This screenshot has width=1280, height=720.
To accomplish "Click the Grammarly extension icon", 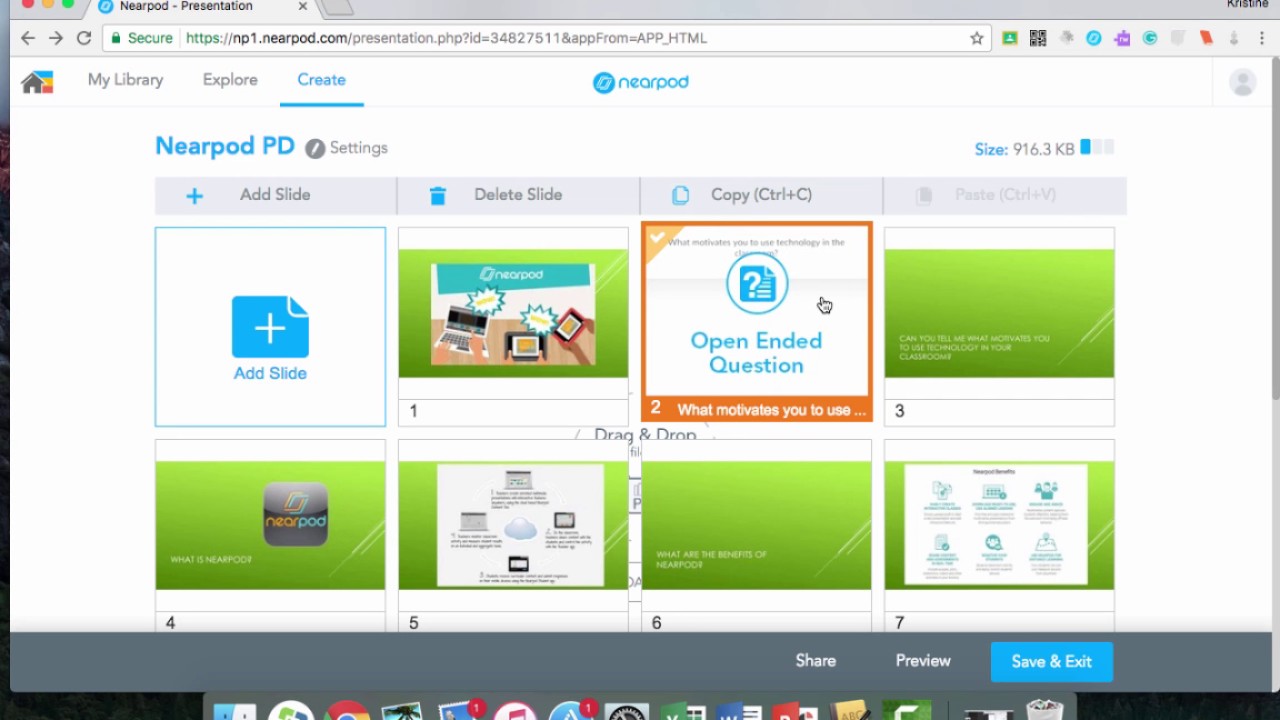I will (x=1150, y=38).
